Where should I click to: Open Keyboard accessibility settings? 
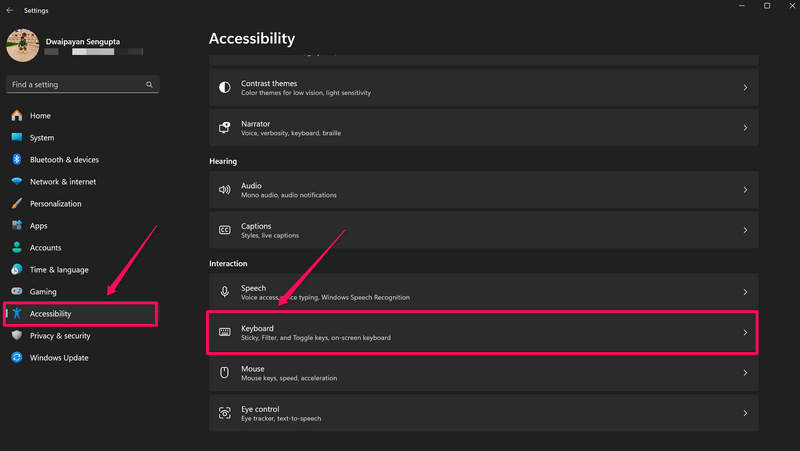coord(482,332)
